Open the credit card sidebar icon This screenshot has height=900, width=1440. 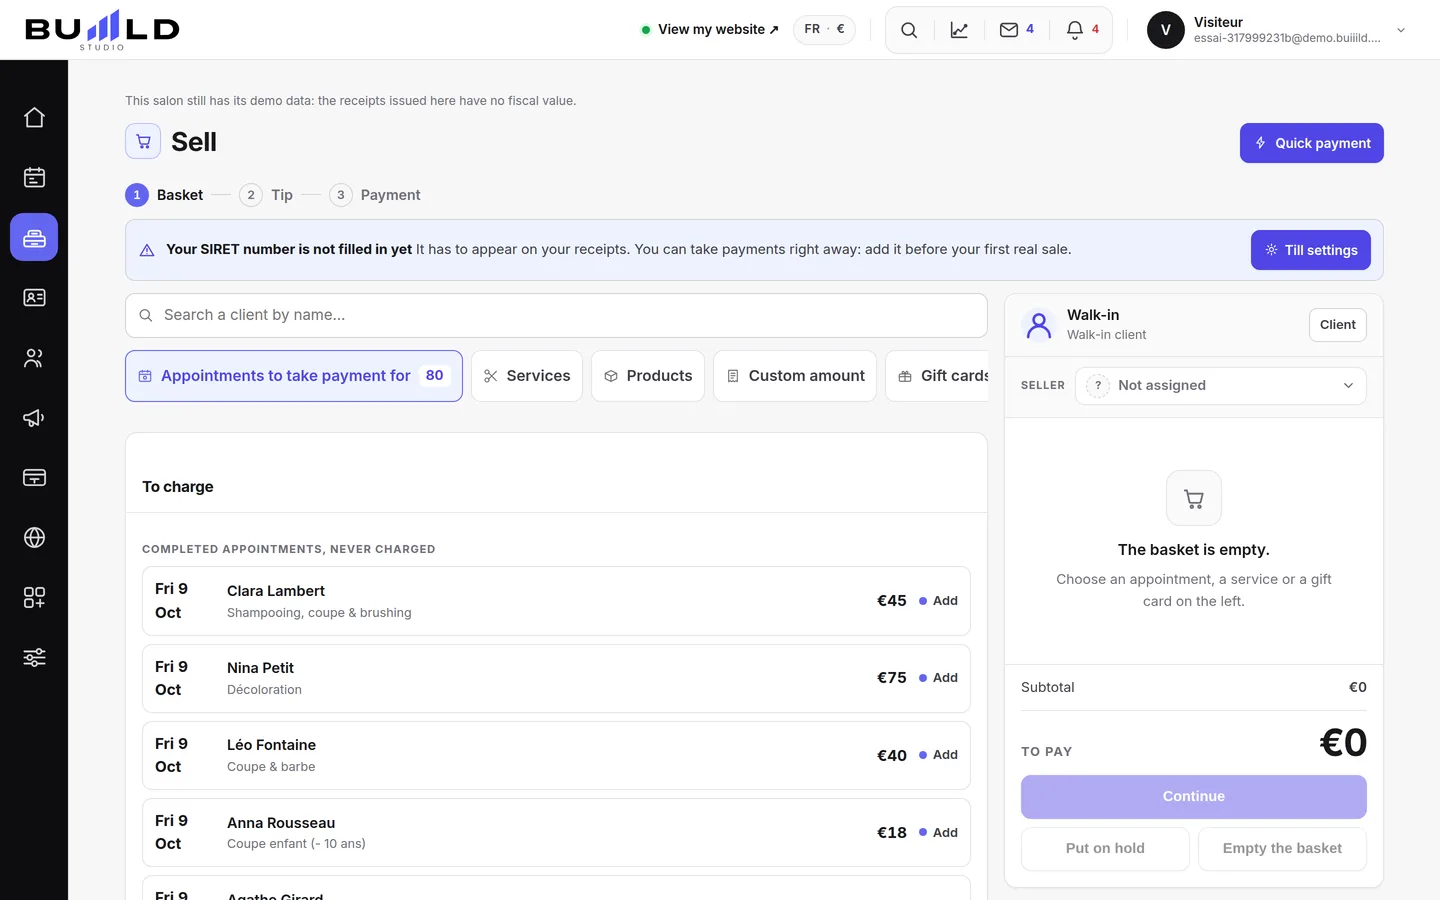(x=34, y=478)
